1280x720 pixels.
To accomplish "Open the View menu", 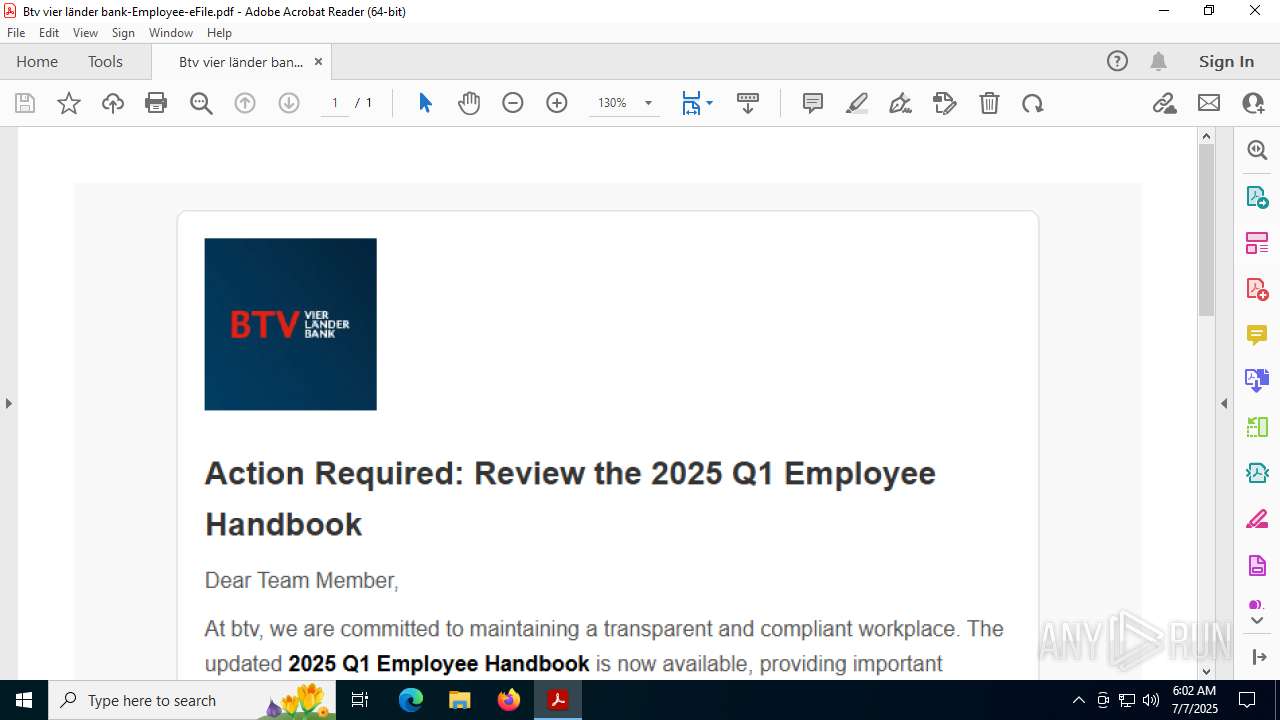I will [x=85, y=33].
